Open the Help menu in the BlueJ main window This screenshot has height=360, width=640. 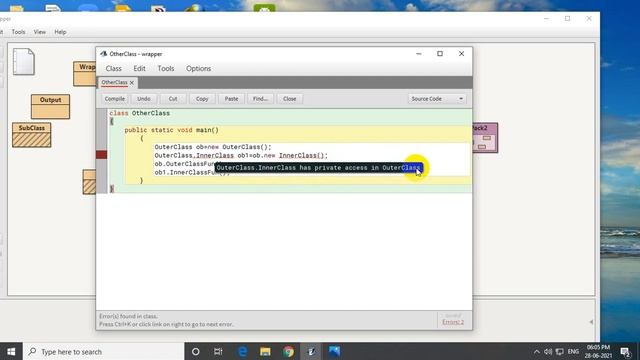(x=60, y=32)
